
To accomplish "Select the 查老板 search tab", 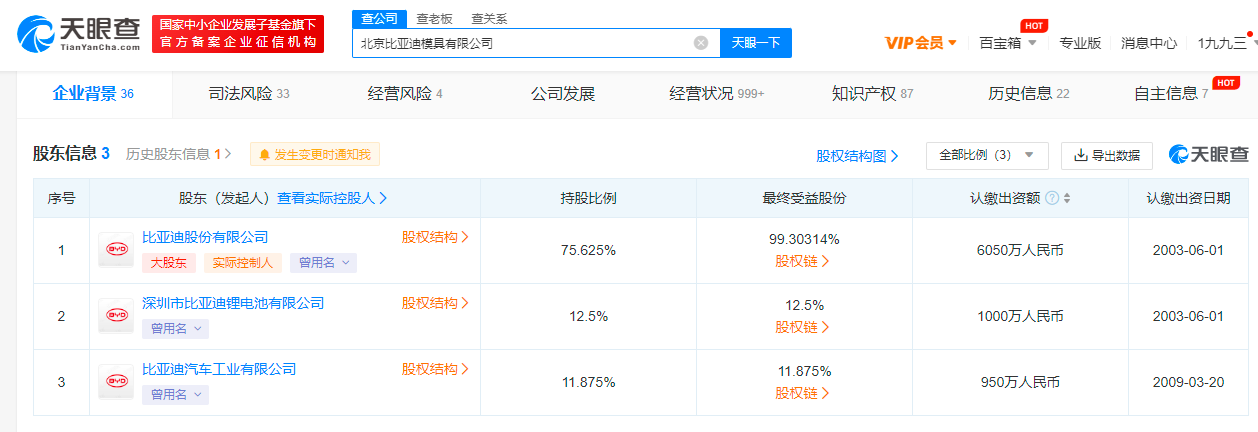I will click(x=434, y=18).
